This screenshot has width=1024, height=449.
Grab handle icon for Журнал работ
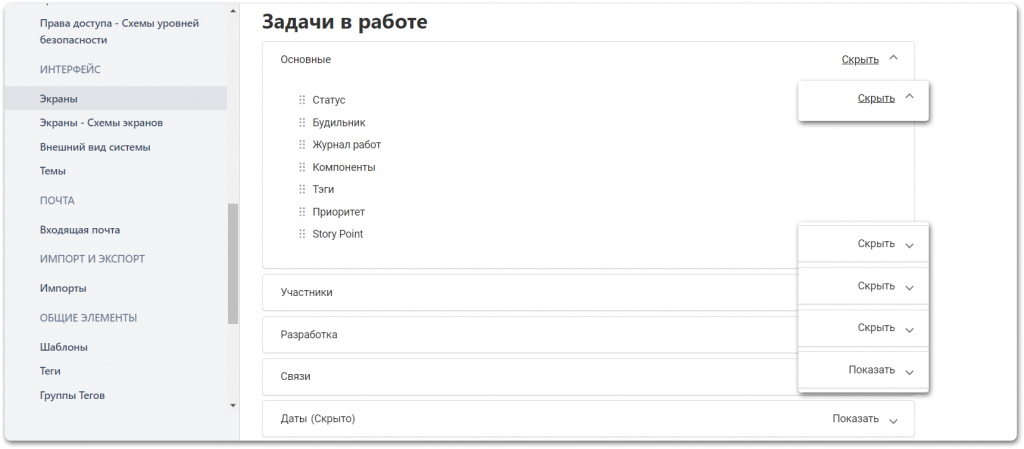point(302,145)
